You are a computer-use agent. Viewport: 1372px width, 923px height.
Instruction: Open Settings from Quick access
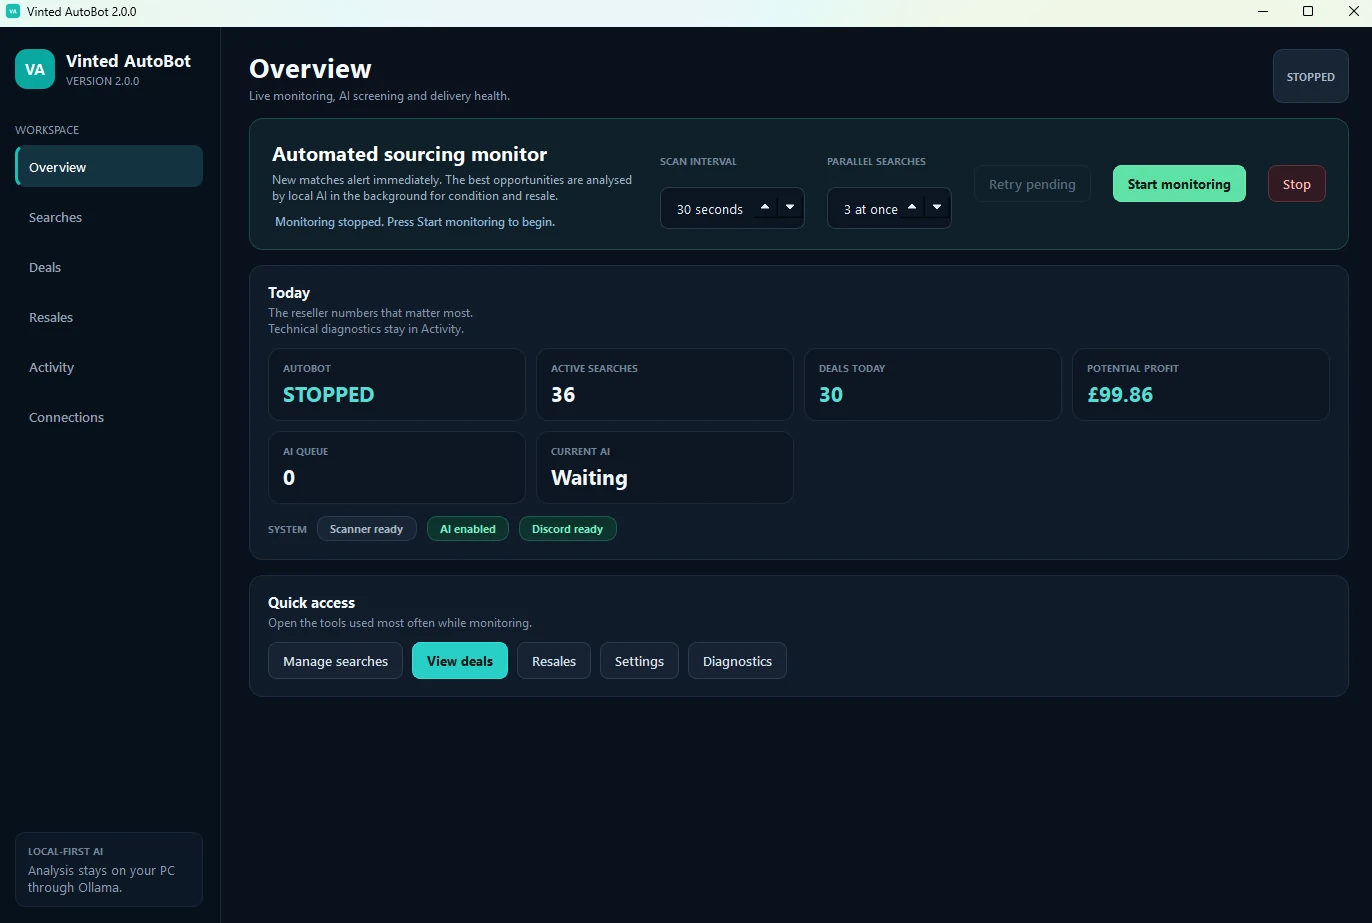point(639,661)
